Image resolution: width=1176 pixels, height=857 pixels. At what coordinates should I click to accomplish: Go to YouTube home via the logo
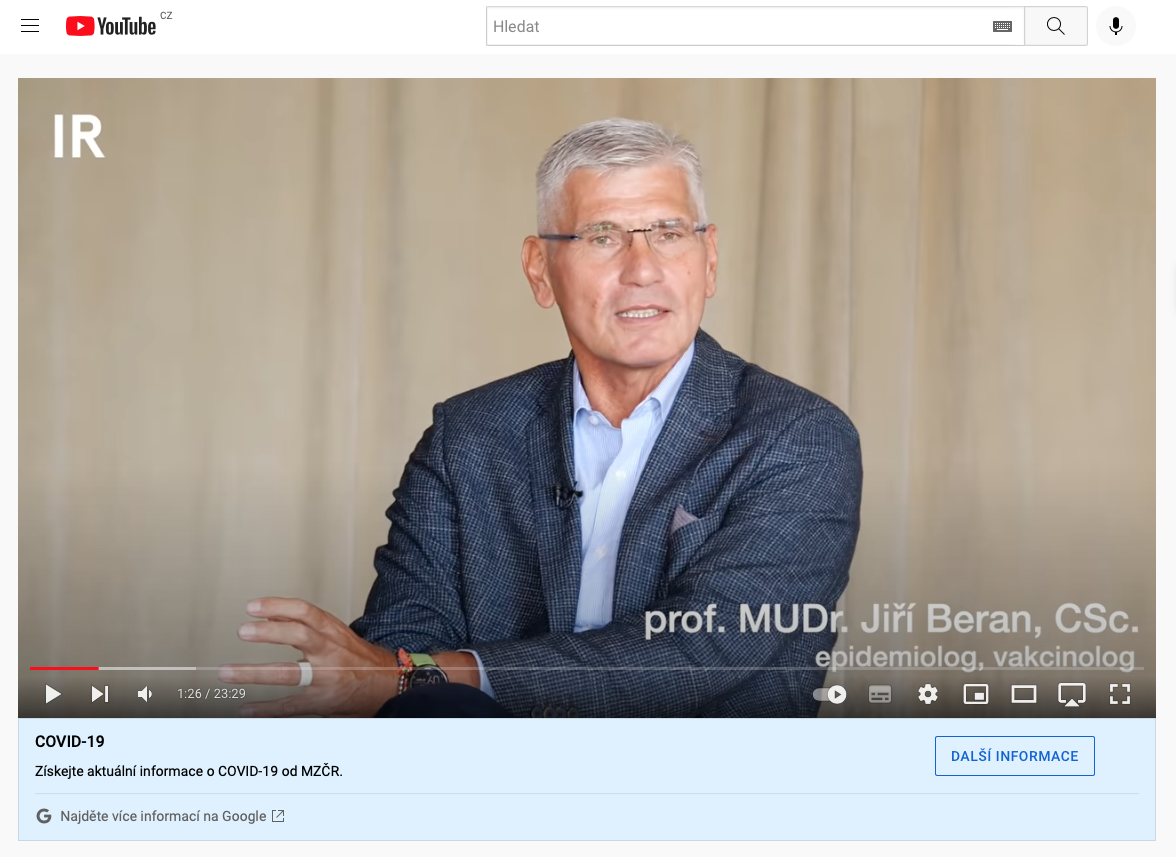tap(110, 25)
